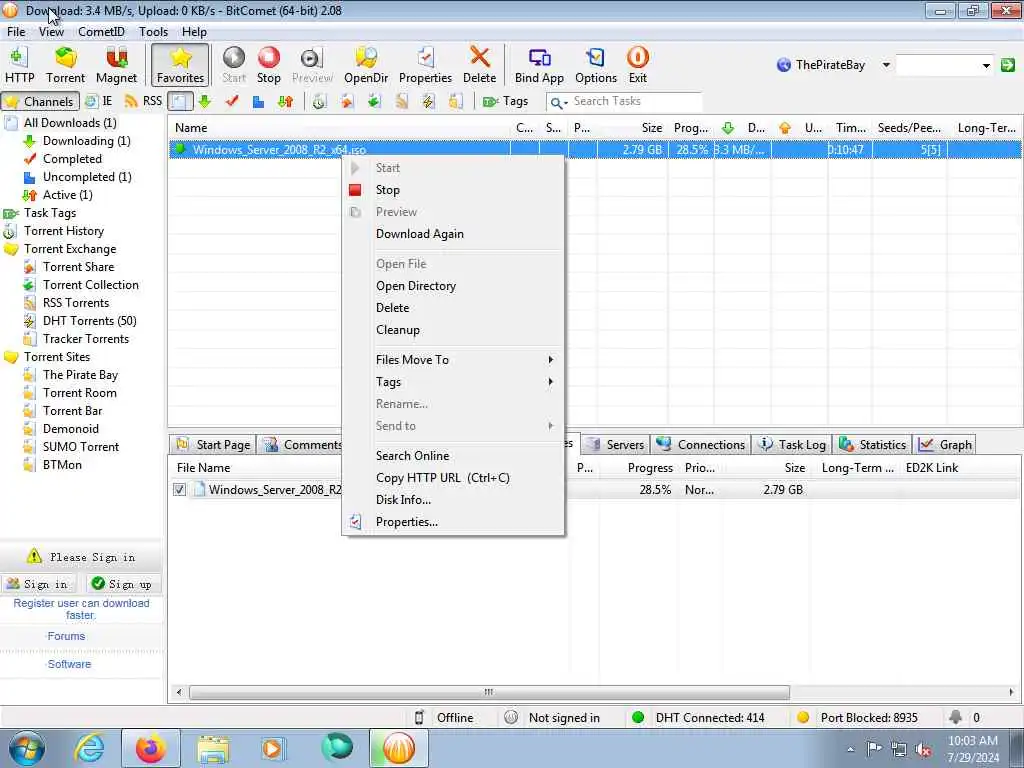Toggle the Channels sidebar button
Screen dimensions: 1024x768
40,101
